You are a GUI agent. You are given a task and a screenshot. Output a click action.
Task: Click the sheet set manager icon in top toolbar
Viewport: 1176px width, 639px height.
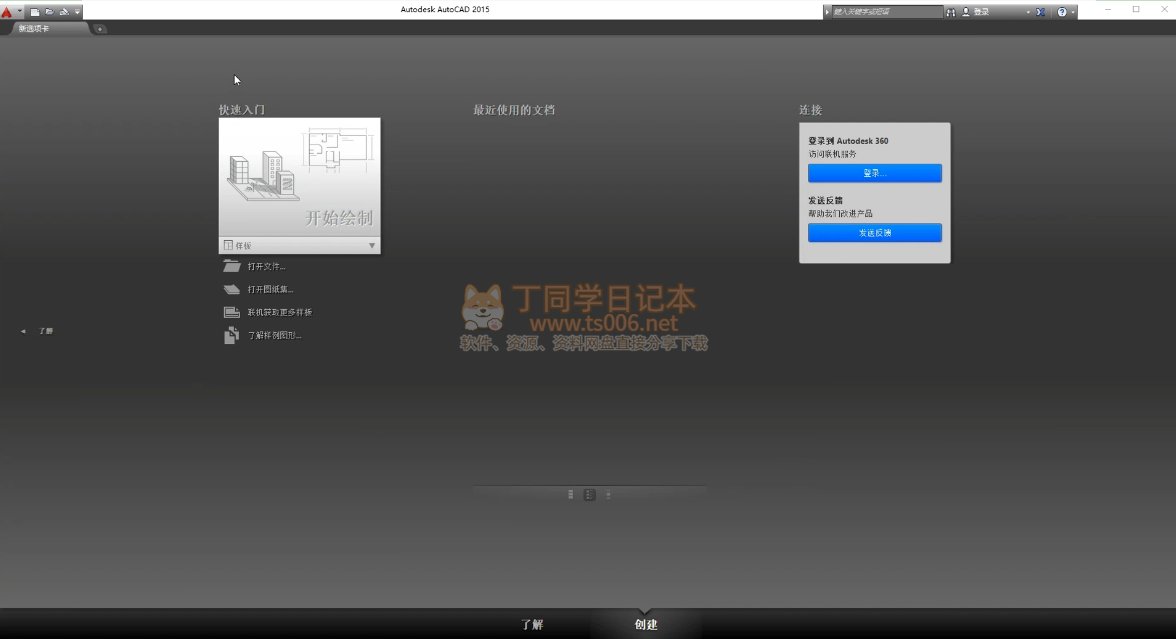click(x=64, y=12)
